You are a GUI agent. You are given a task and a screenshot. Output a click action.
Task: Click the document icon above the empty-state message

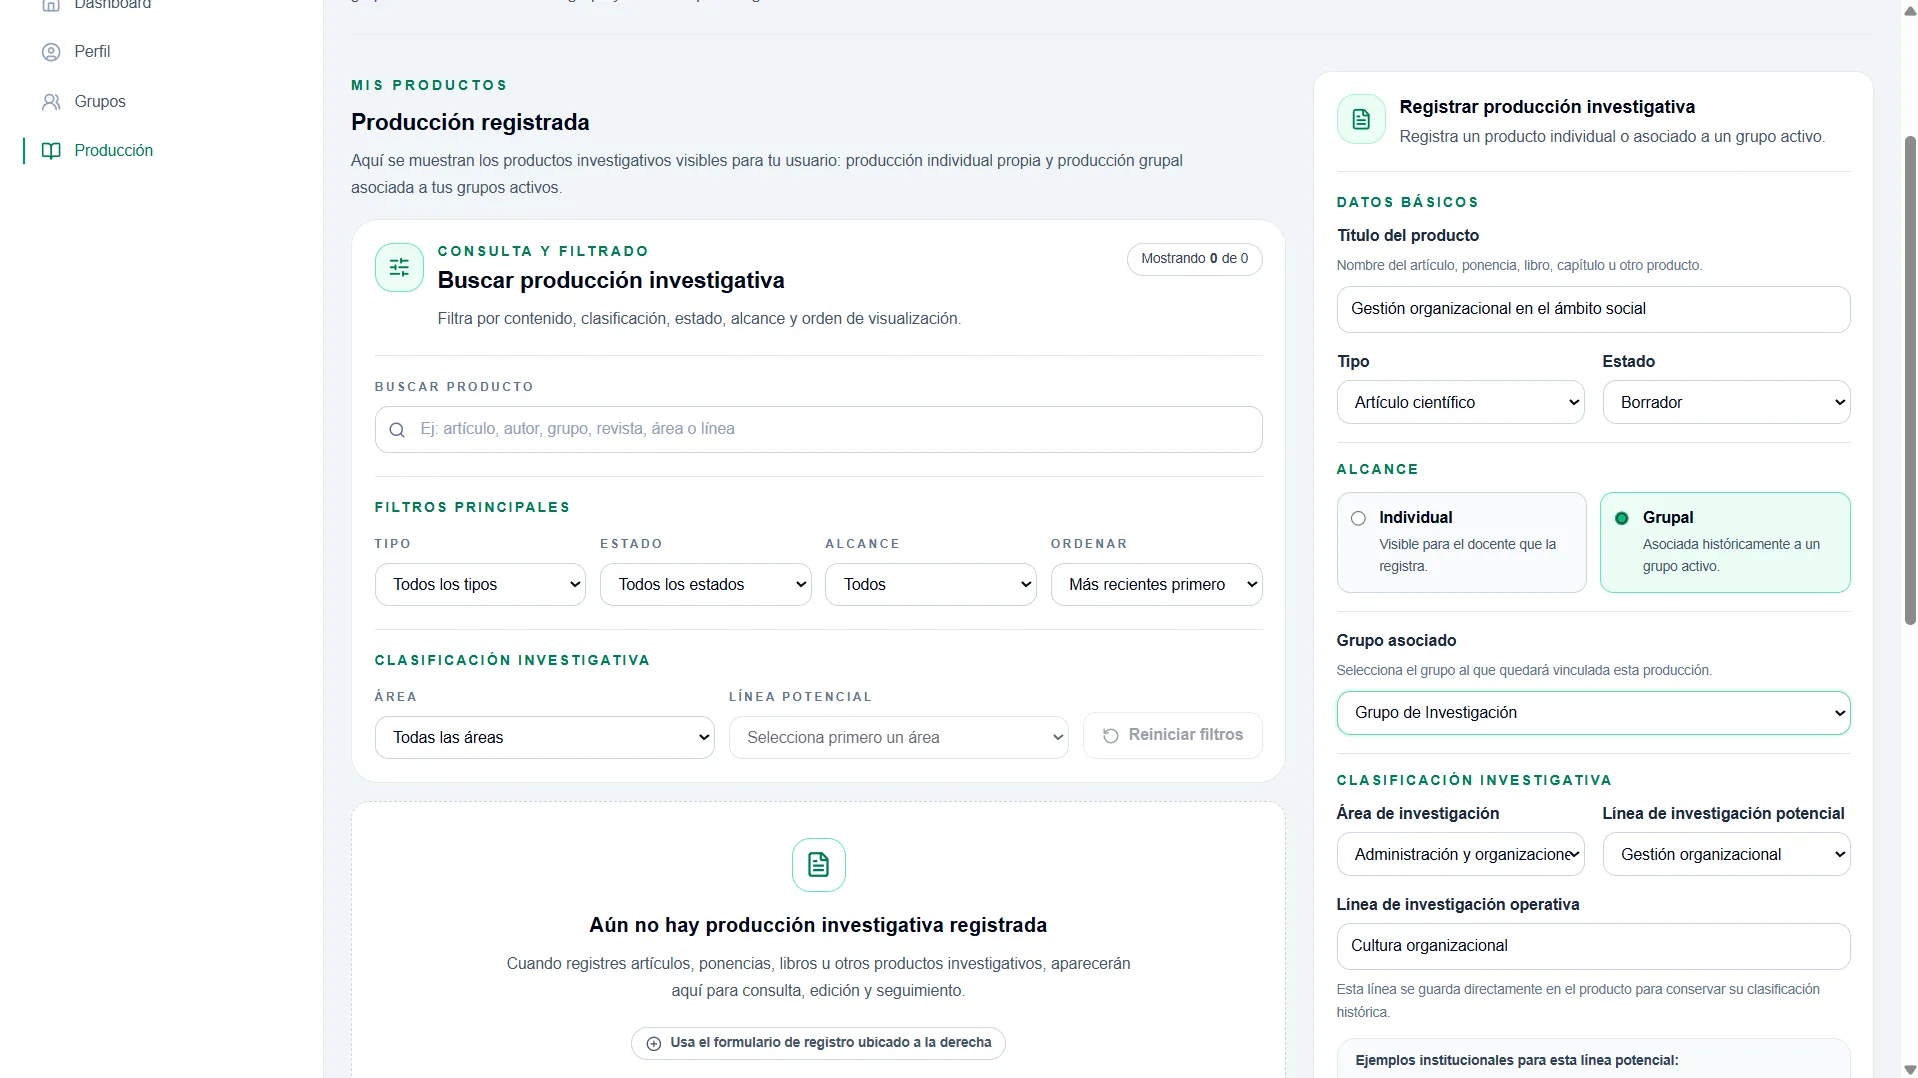(x=818, y=865)
